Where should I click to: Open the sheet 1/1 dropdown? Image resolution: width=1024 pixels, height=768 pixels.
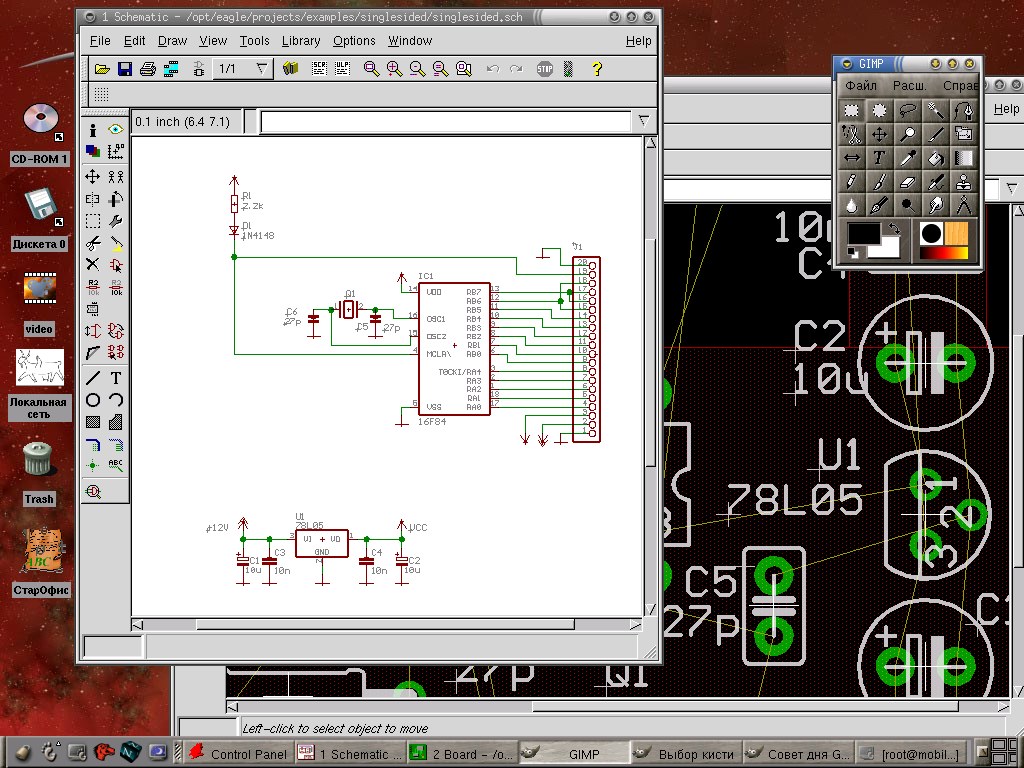click(262, 69)
